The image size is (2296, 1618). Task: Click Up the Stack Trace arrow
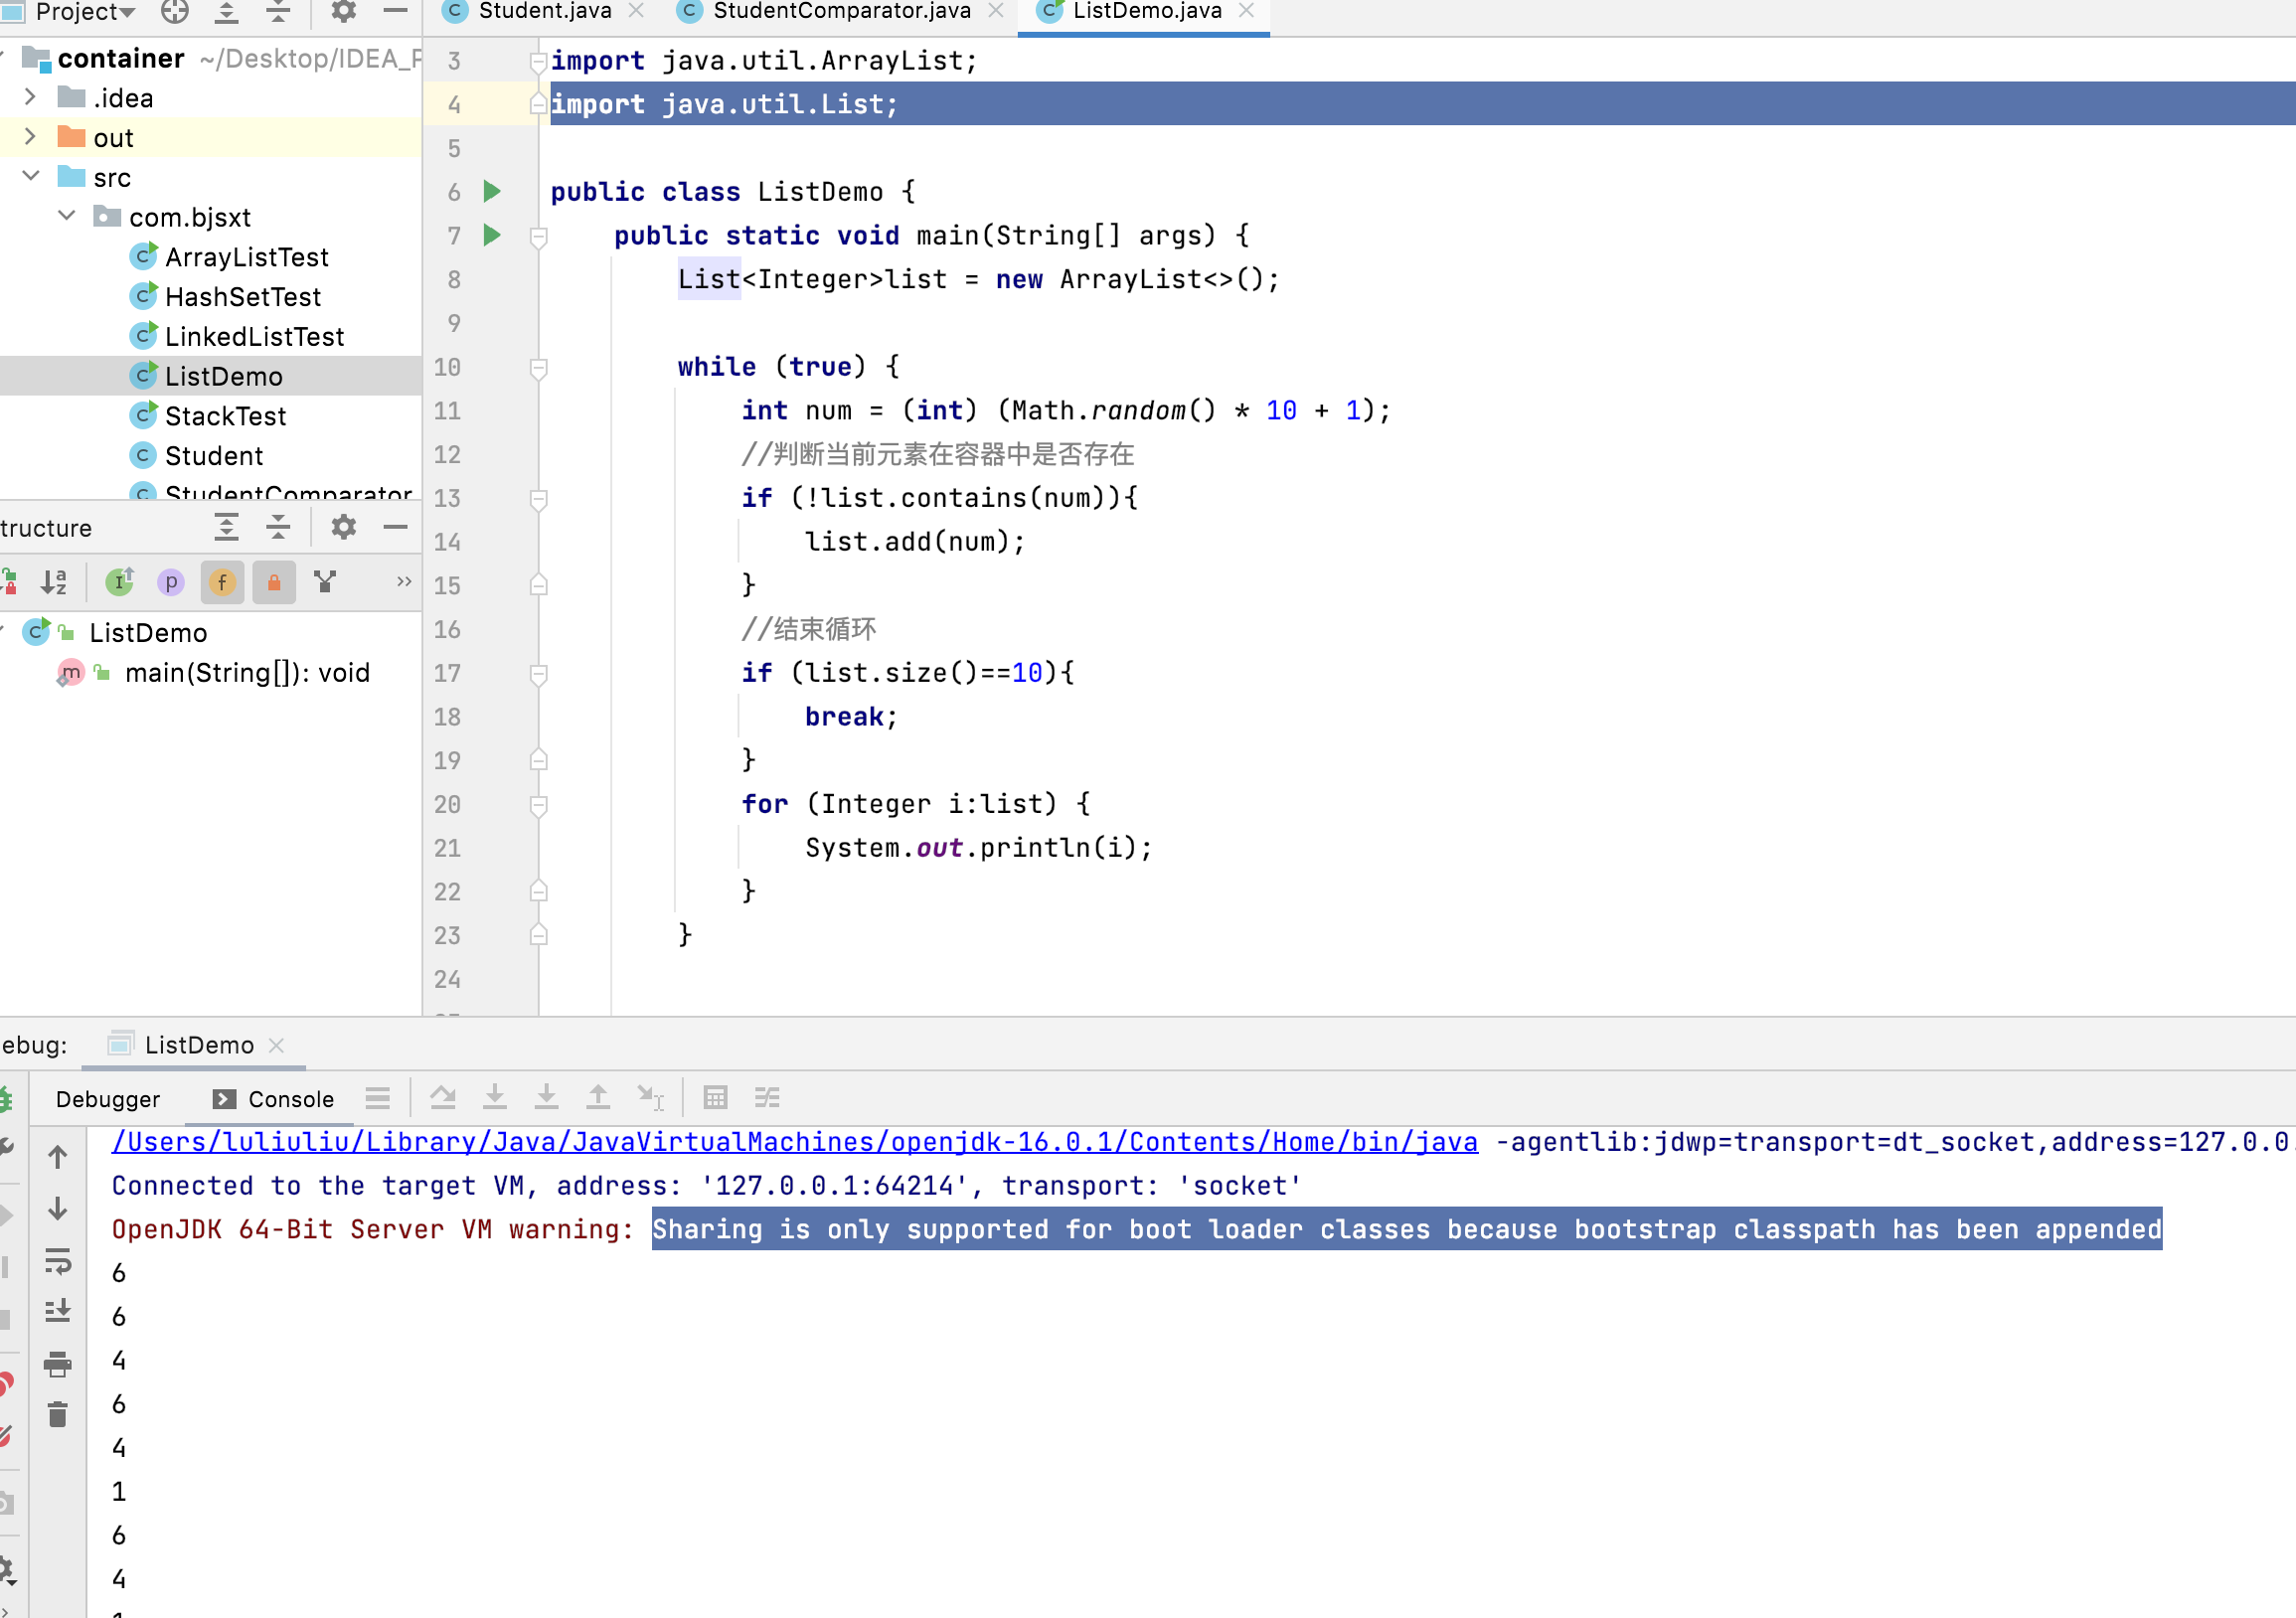coord(58,1157)
